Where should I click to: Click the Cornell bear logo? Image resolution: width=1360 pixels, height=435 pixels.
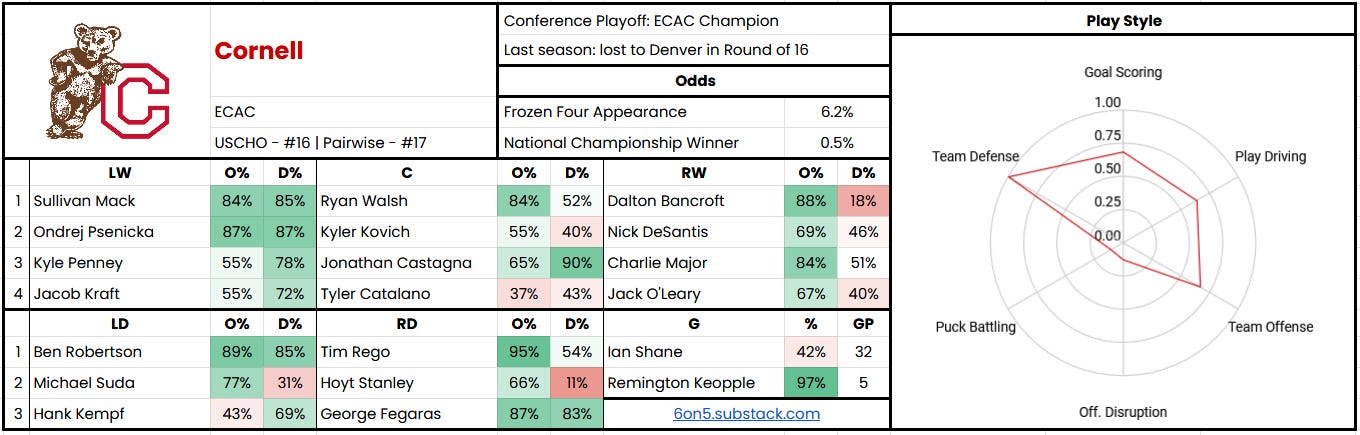pyautogui.click(x=108, y=80)
